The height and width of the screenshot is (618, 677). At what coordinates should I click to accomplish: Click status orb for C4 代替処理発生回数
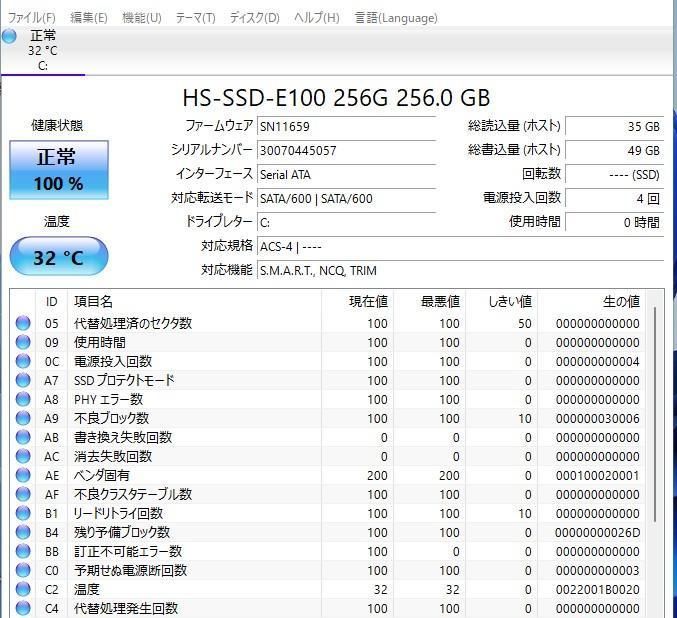tap(23, 608)
